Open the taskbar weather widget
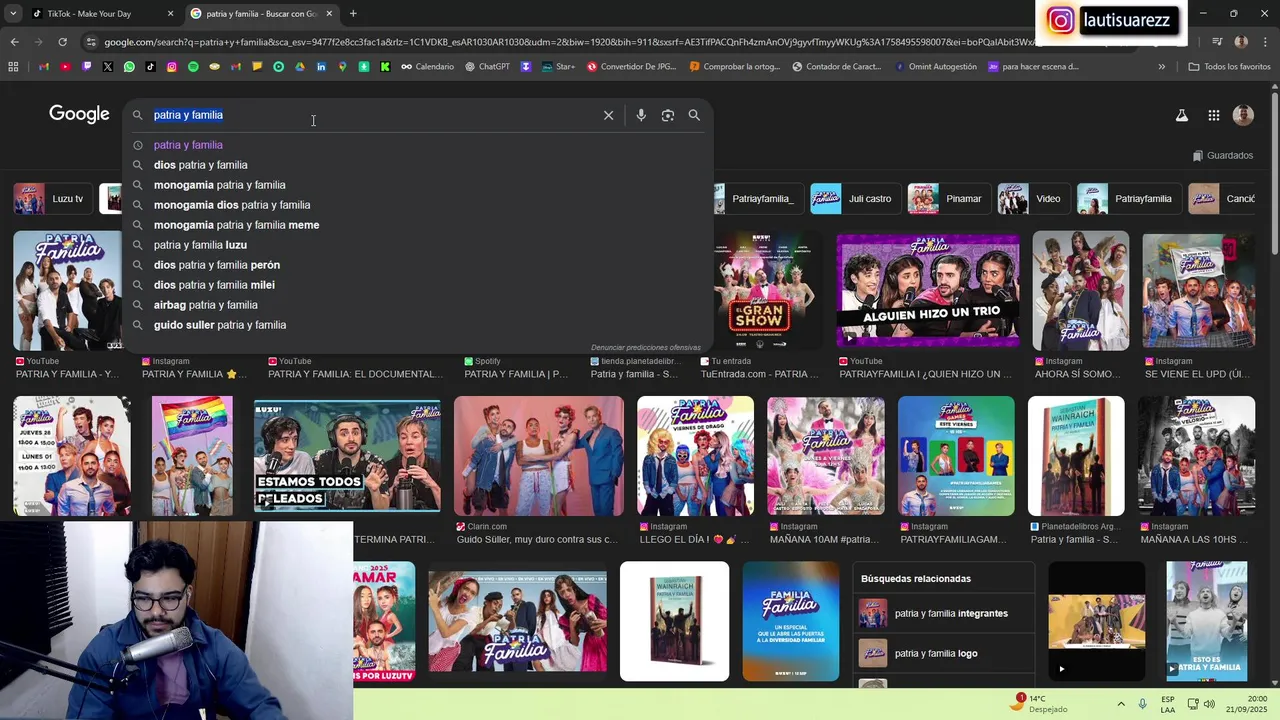The width and height of the screenshot is (1280, 720). [1040, 704]
